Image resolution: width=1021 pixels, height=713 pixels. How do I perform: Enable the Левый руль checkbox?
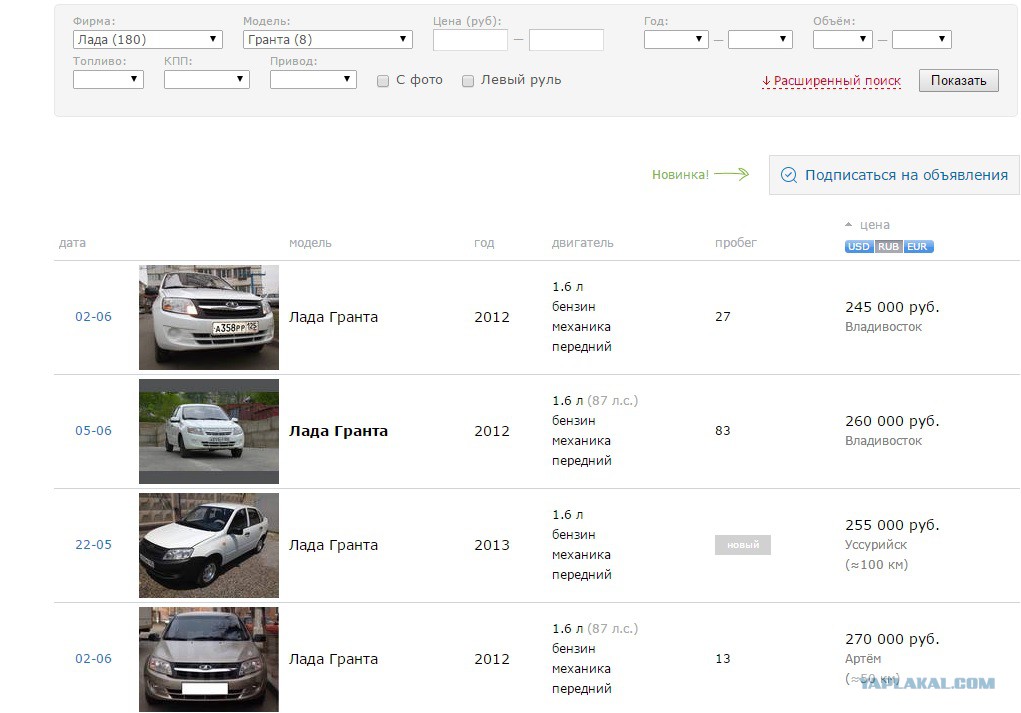coord(468,81)
